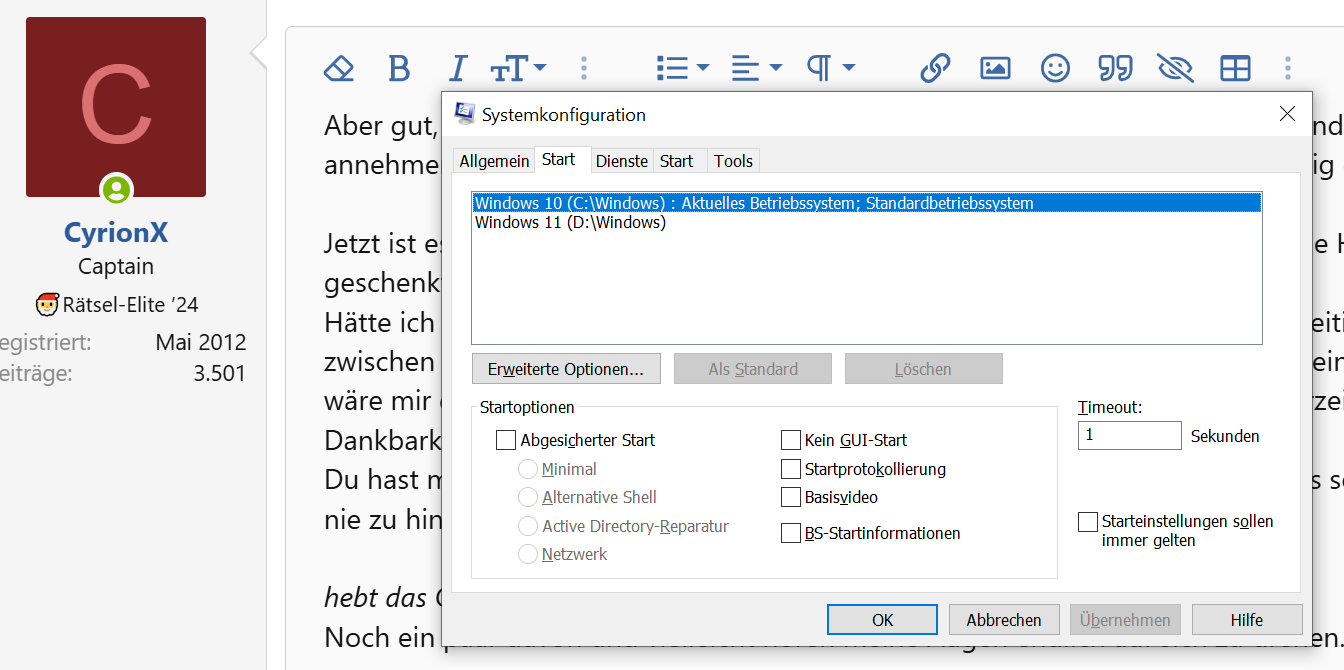Image resolution: width=1344 pixels, height=670 pixels.
Task: Enable BS-Startinformationen checkbox
Action: [791, 533]
